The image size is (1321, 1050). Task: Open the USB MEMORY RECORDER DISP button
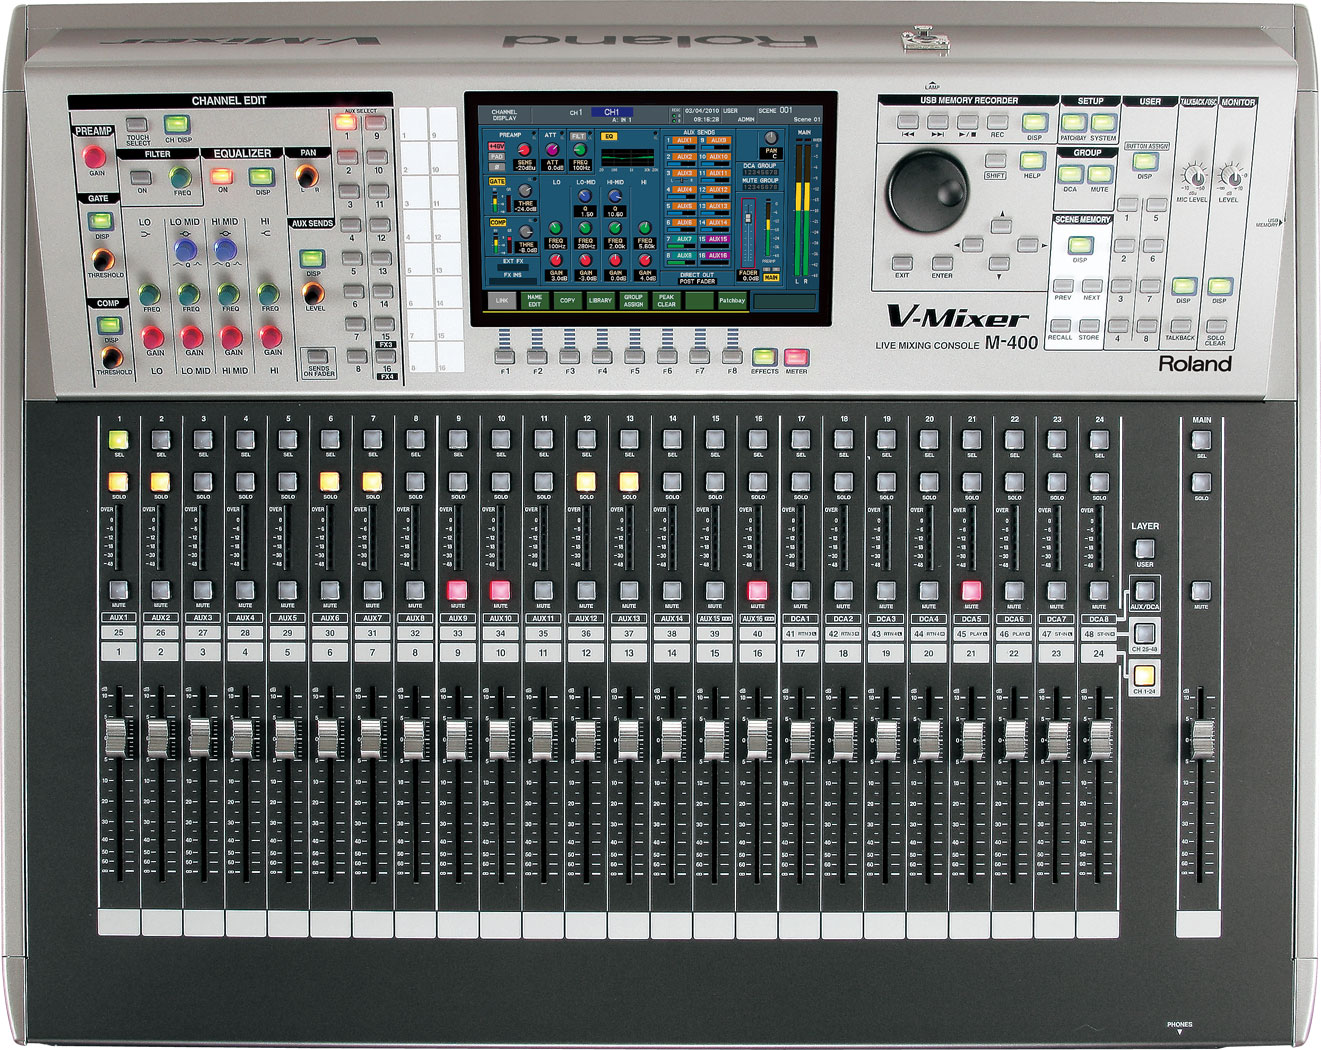(1034, 123)
